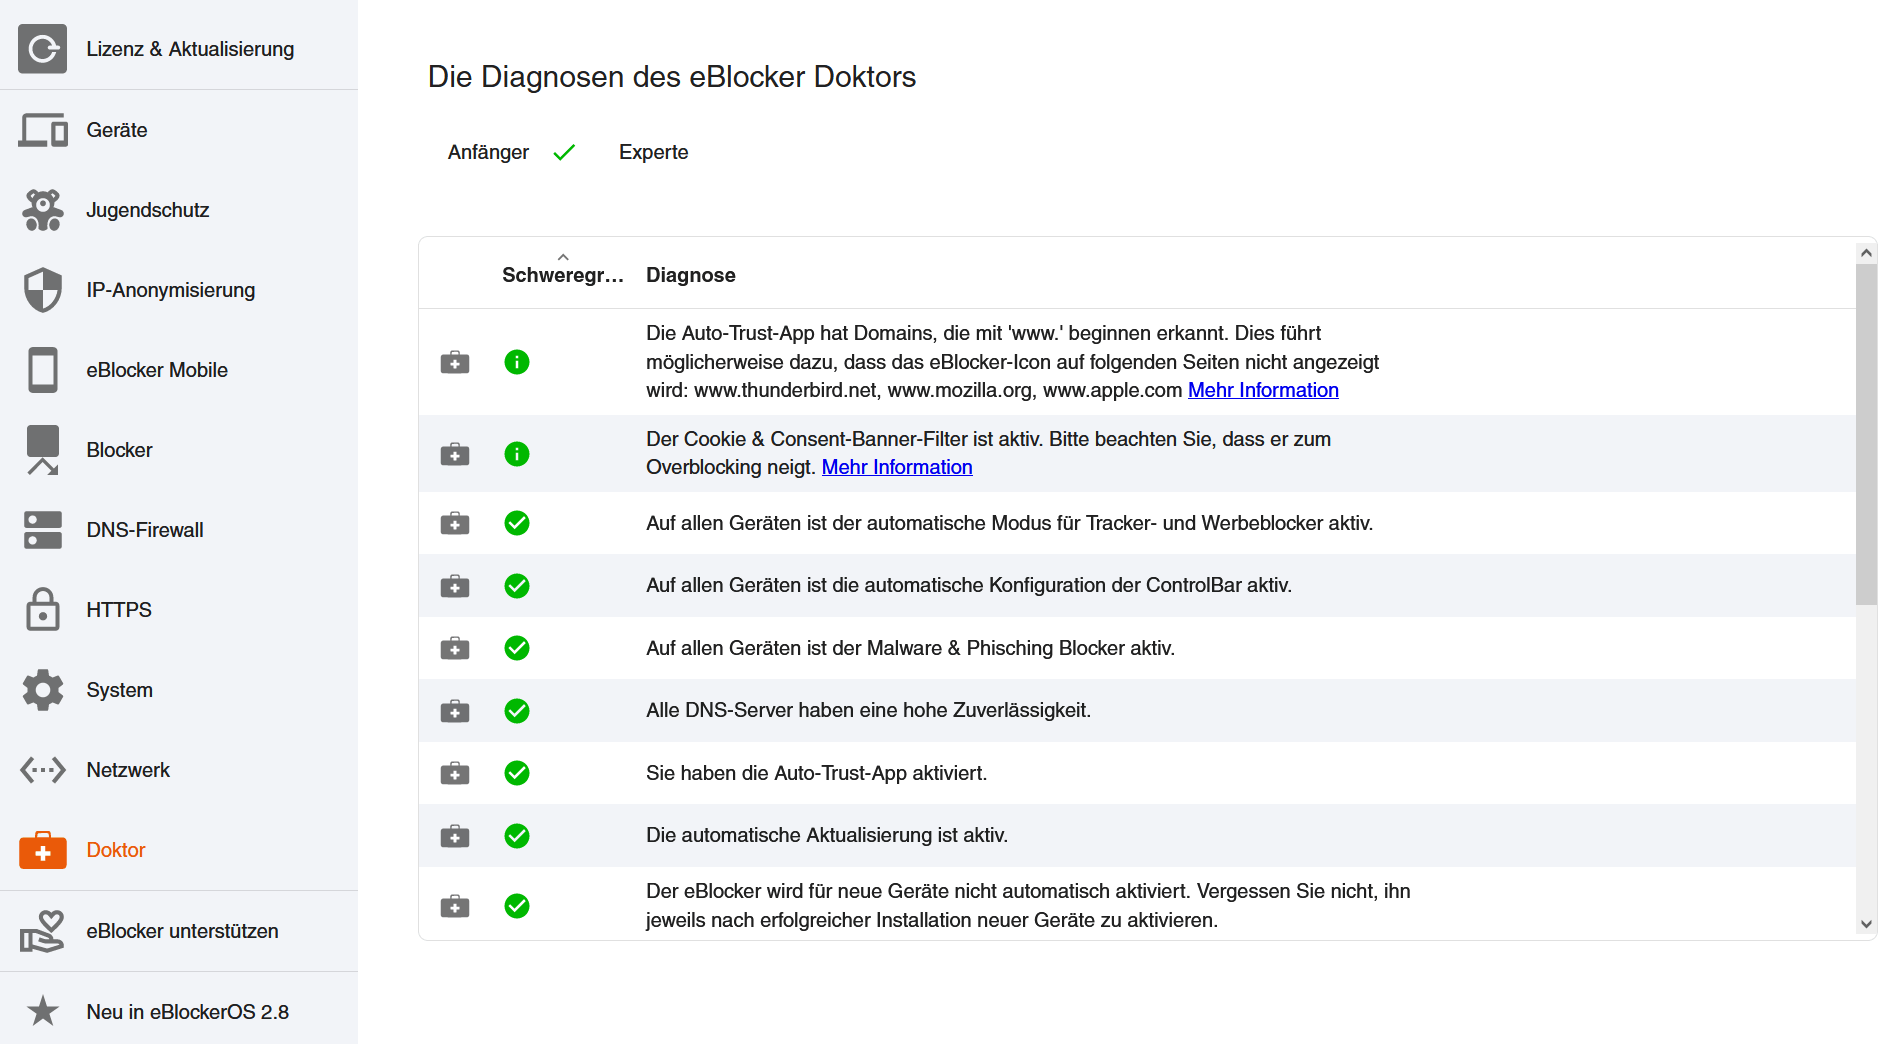The width and height of the screenshot is (1888, 1044).
Task: Navigate to eBlocker Mobile
Action: coord(157,370)
